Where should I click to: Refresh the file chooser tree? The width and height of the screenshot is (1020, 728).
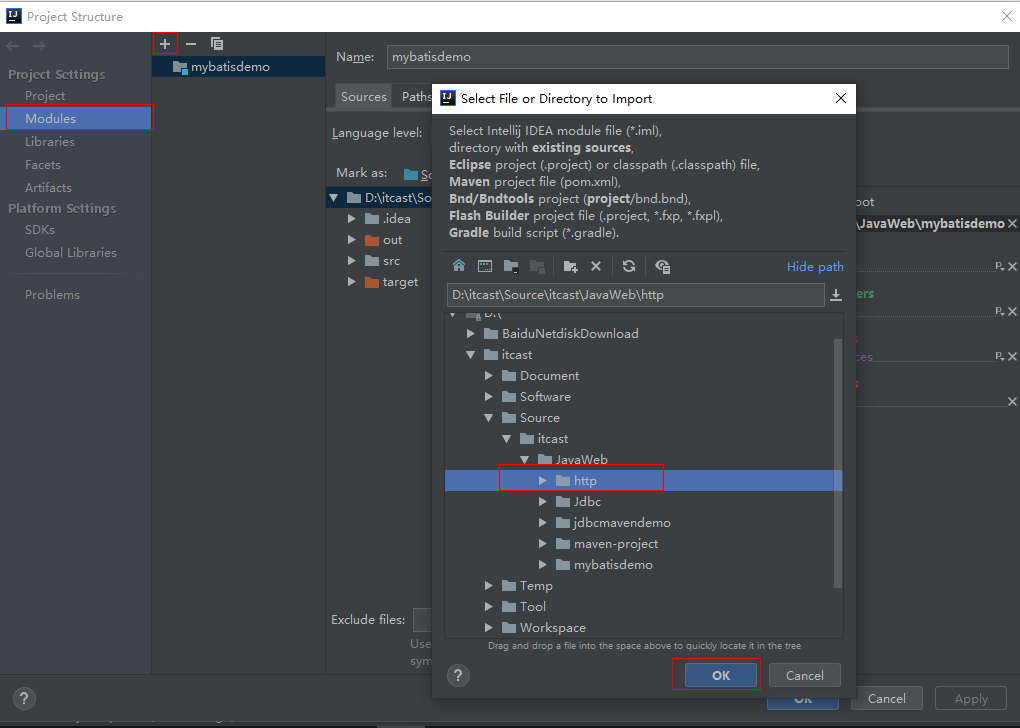[x=628, y=265]
